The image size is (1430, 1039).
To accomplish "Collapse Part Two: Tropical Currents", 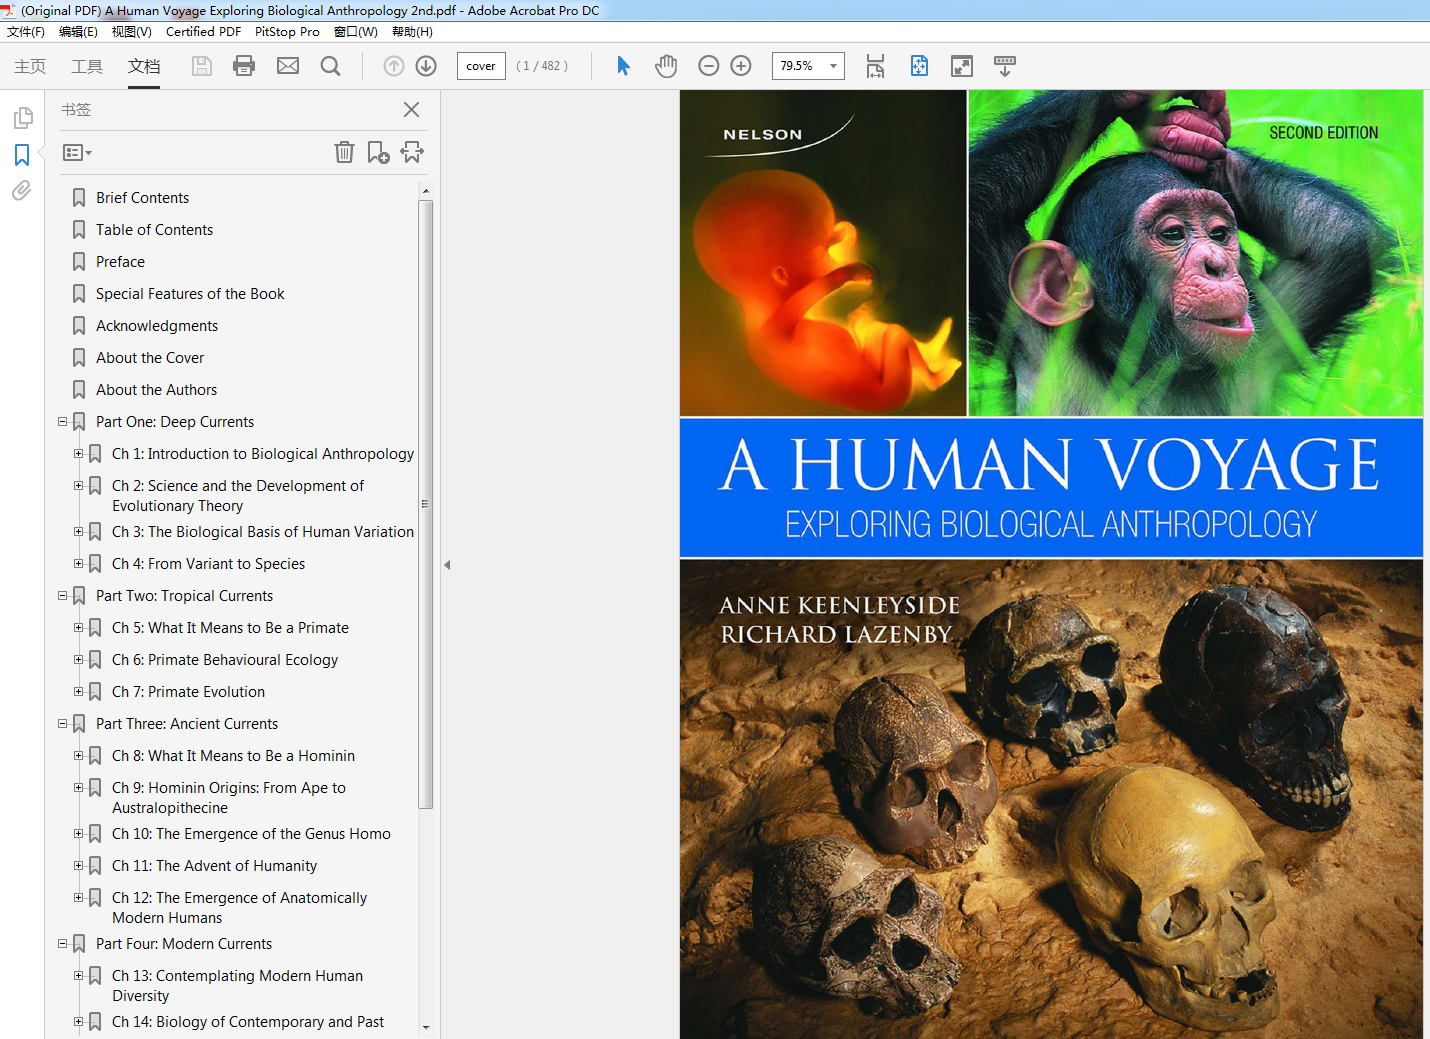I will pos(62,596).
